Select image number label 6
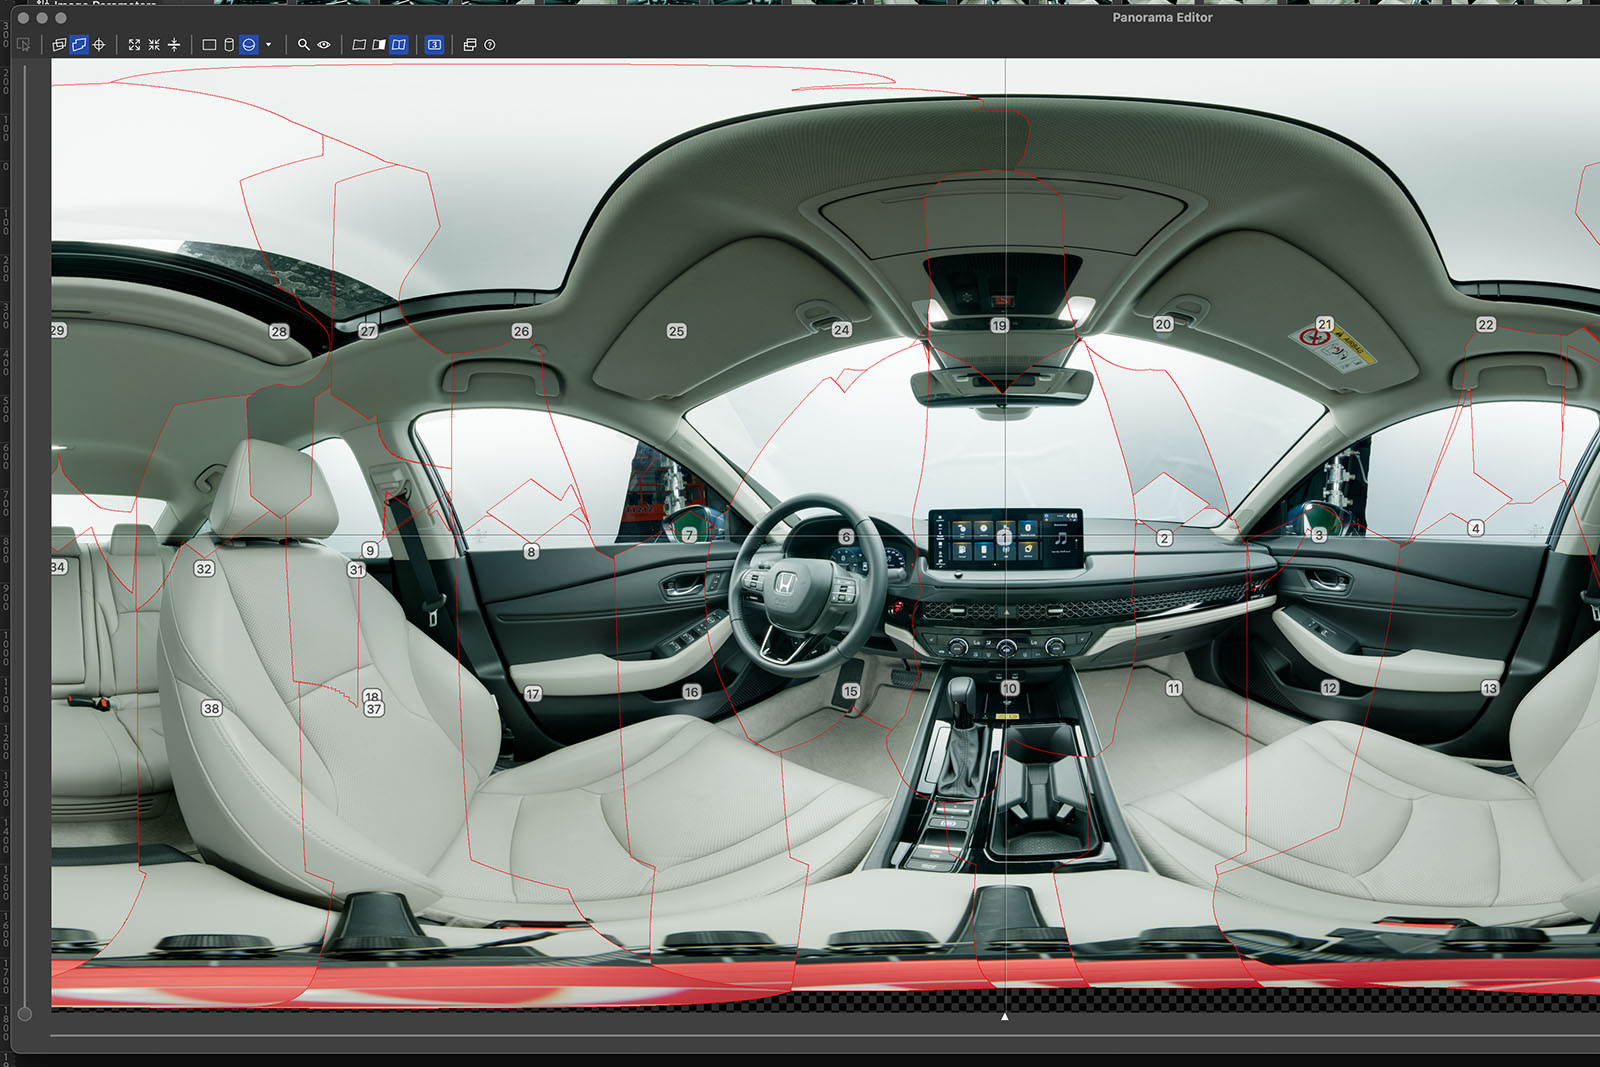This screenshot has height=1067, width=1600. (x=846, y=537)
